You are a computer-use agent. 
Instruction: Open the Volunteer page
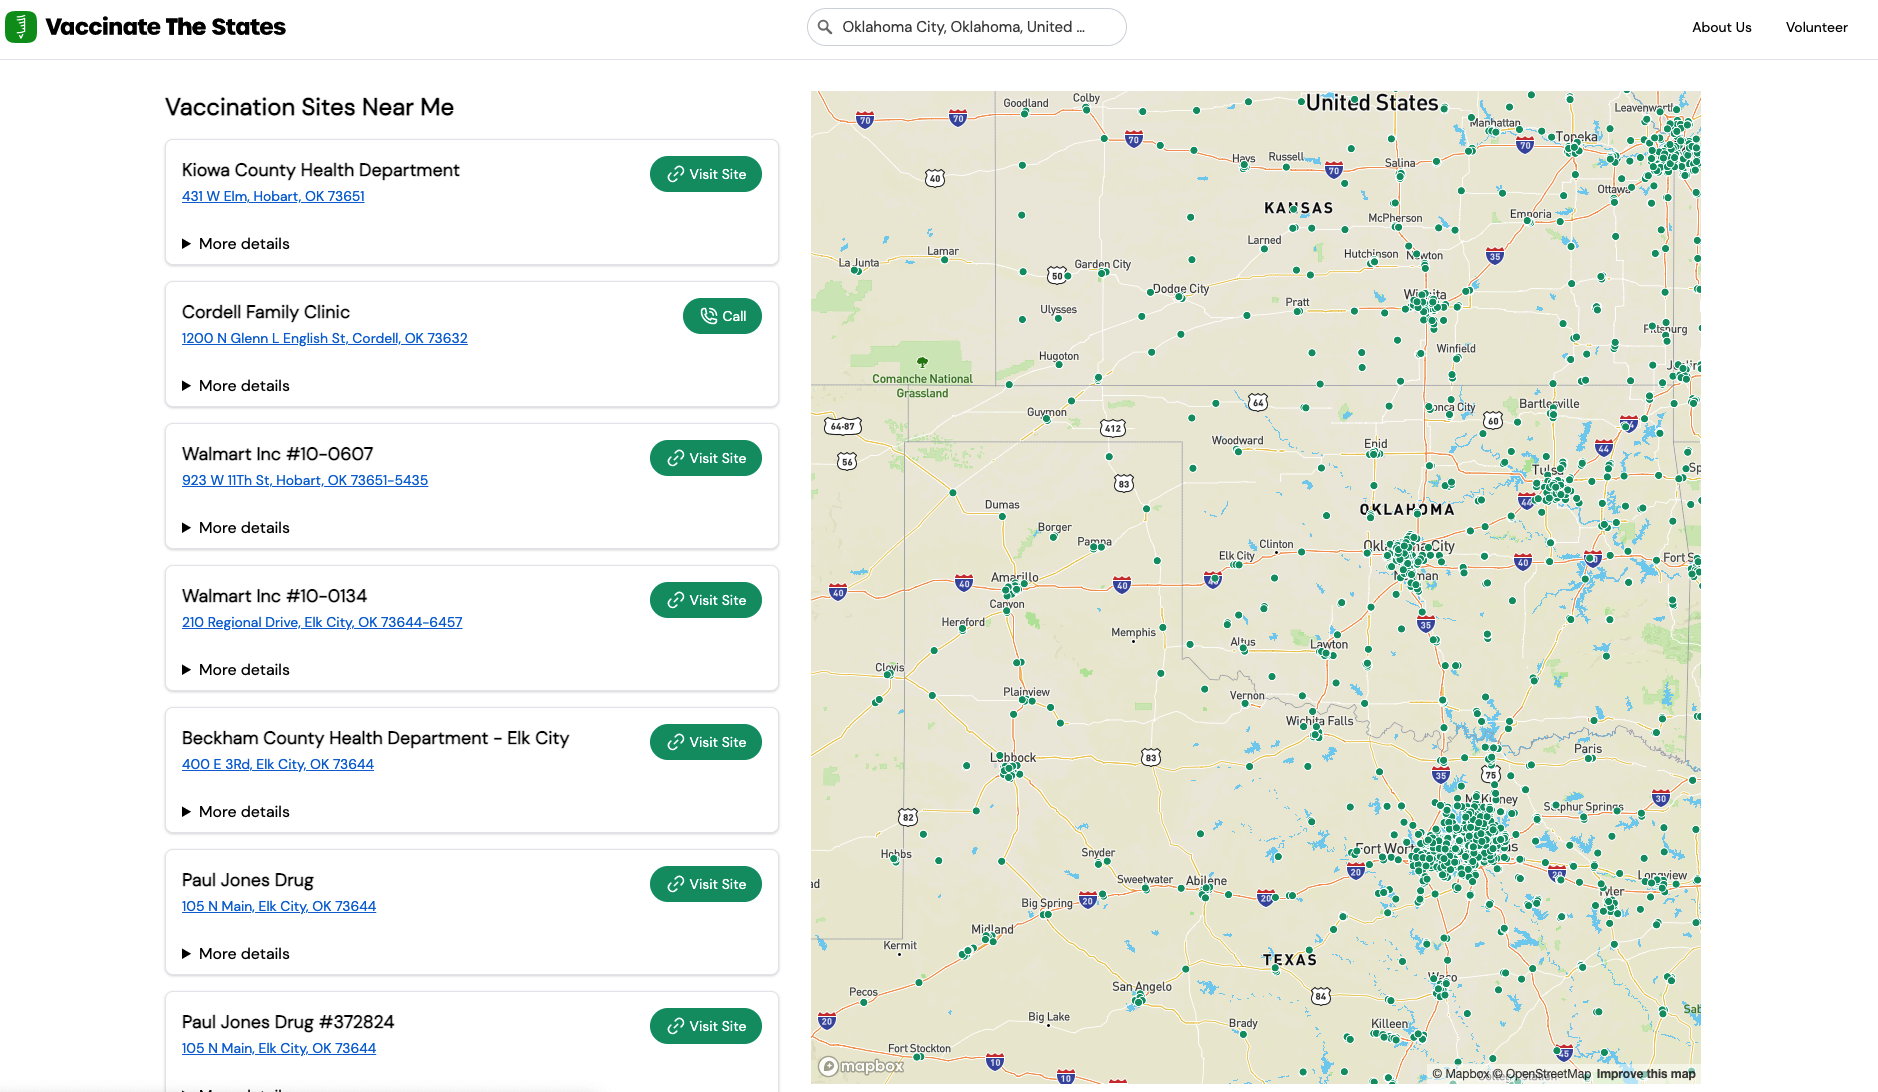pyautogui.click(x=1816, y=27)
